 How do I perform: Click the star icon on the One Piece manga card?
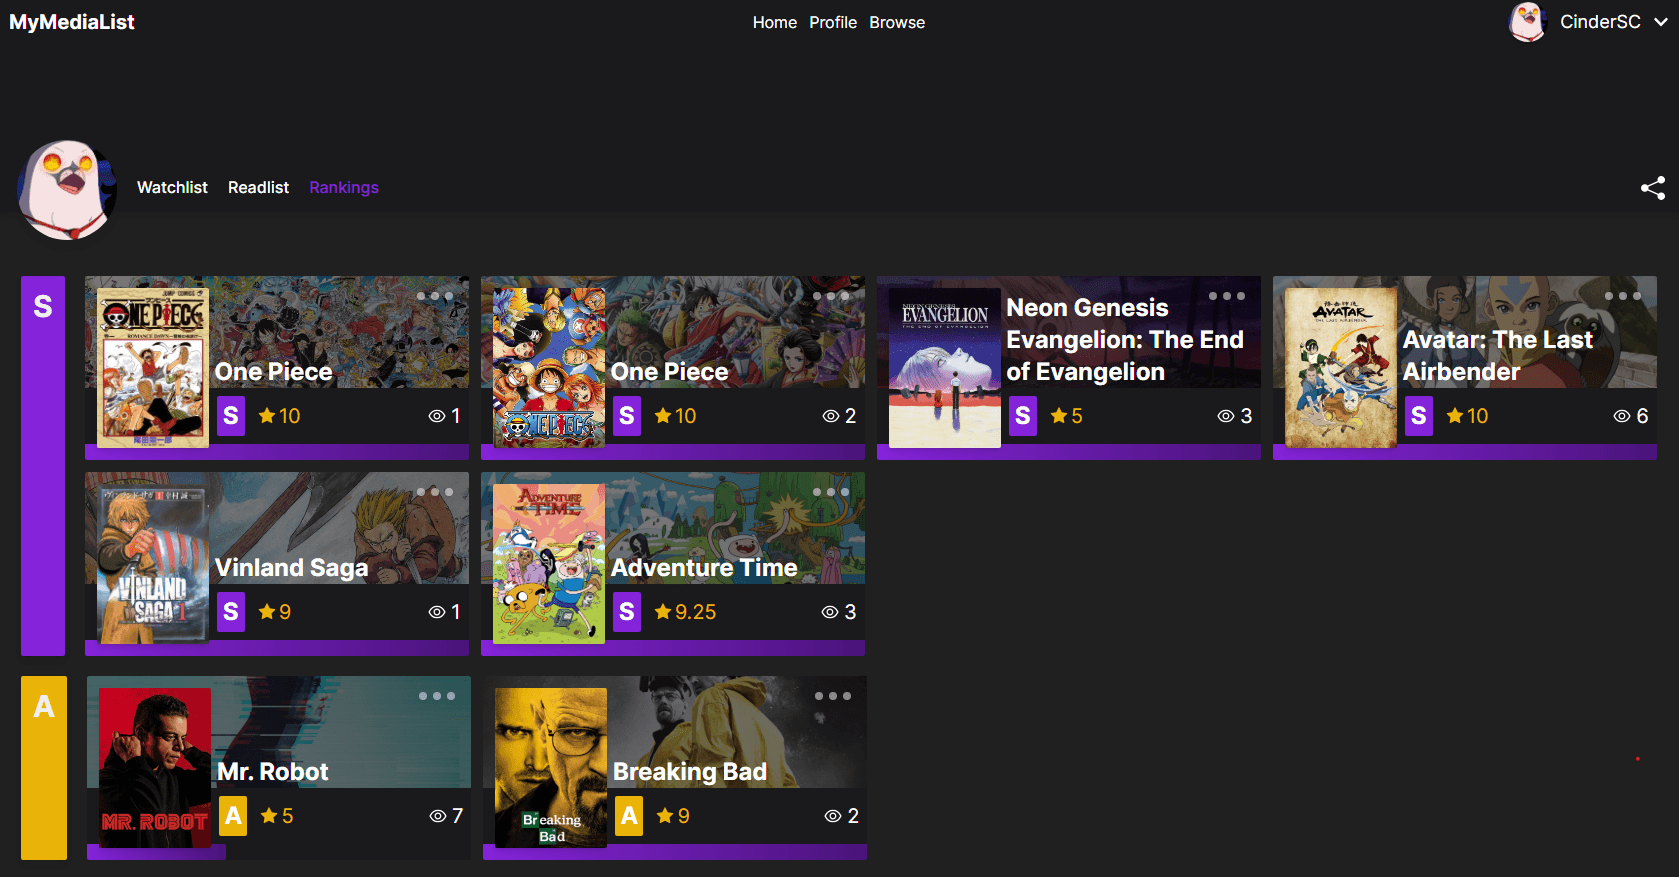coord(267,416)
